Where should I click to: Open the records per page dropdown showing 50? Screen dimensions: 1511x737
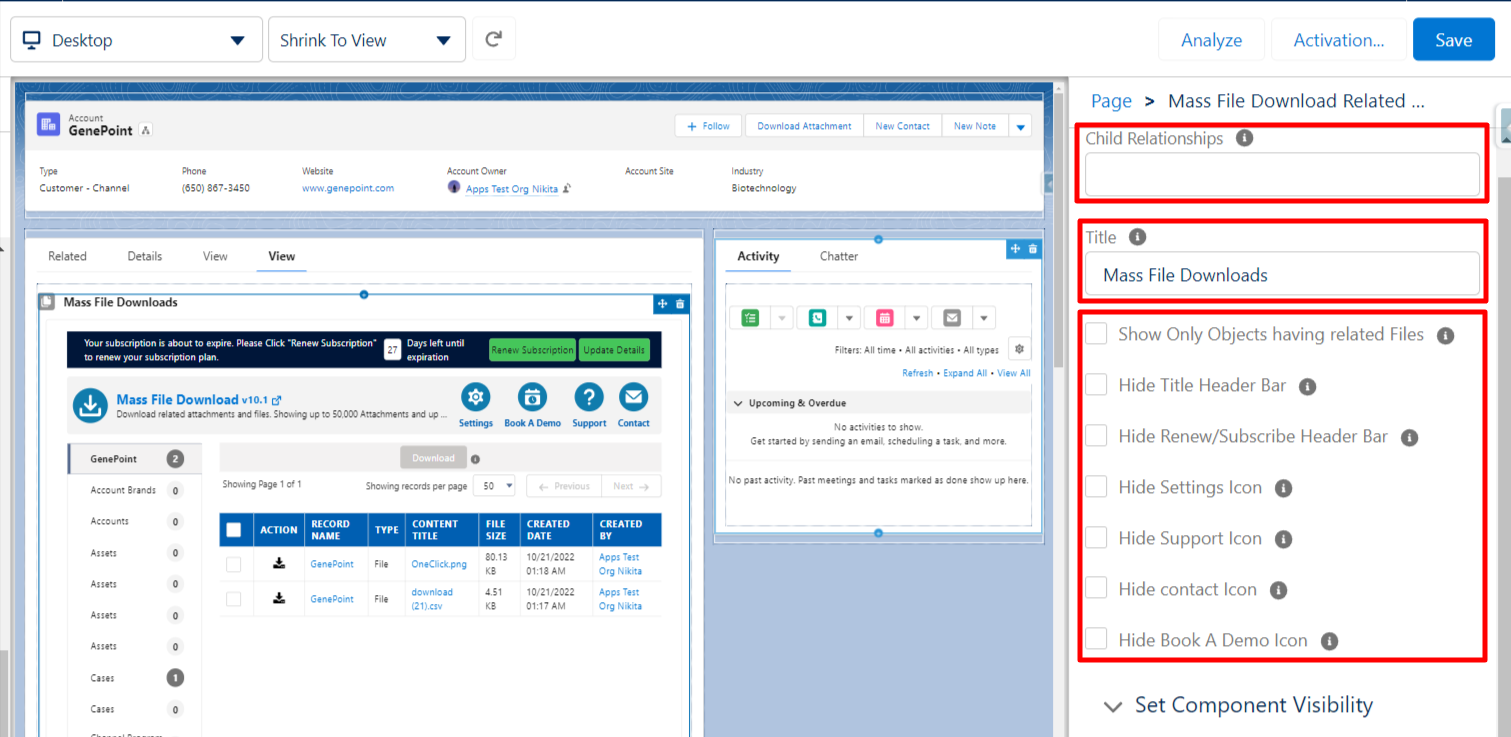click(x=495, y=486)
